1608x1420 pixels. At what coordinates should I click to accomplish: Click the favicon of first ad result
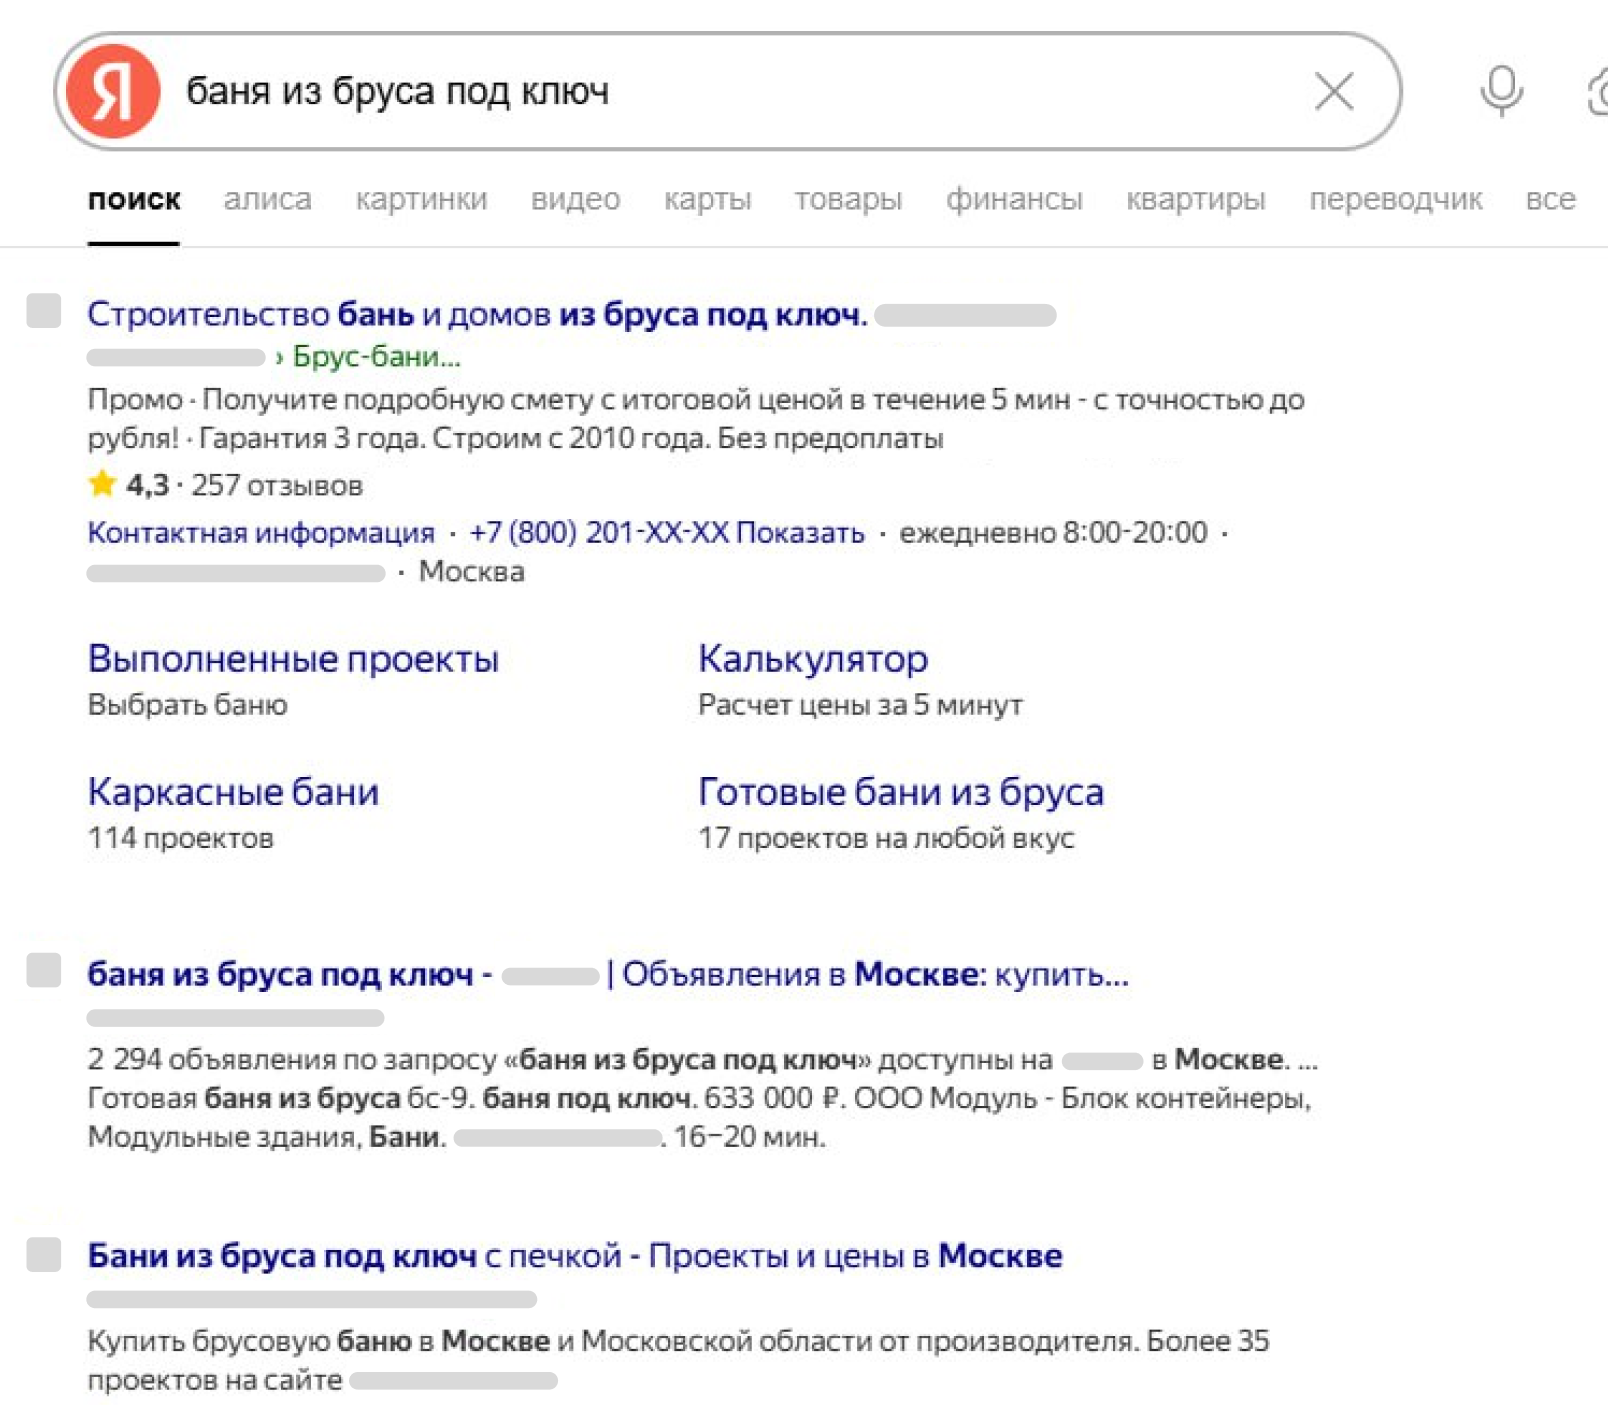(44, 311)
